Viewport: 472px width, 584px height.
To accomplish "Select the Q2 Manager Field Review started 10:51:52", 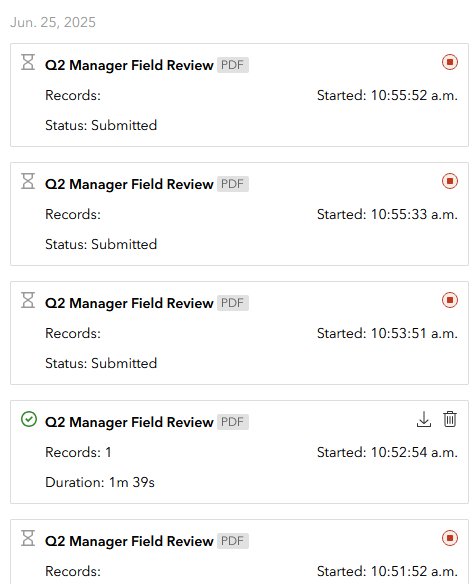I will tap(129, 541).
